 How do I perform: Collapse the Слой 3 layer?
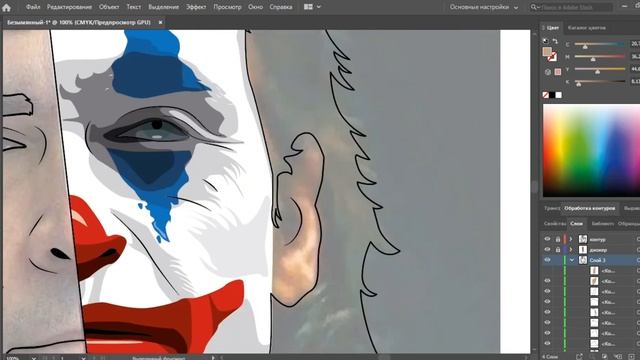572,260
